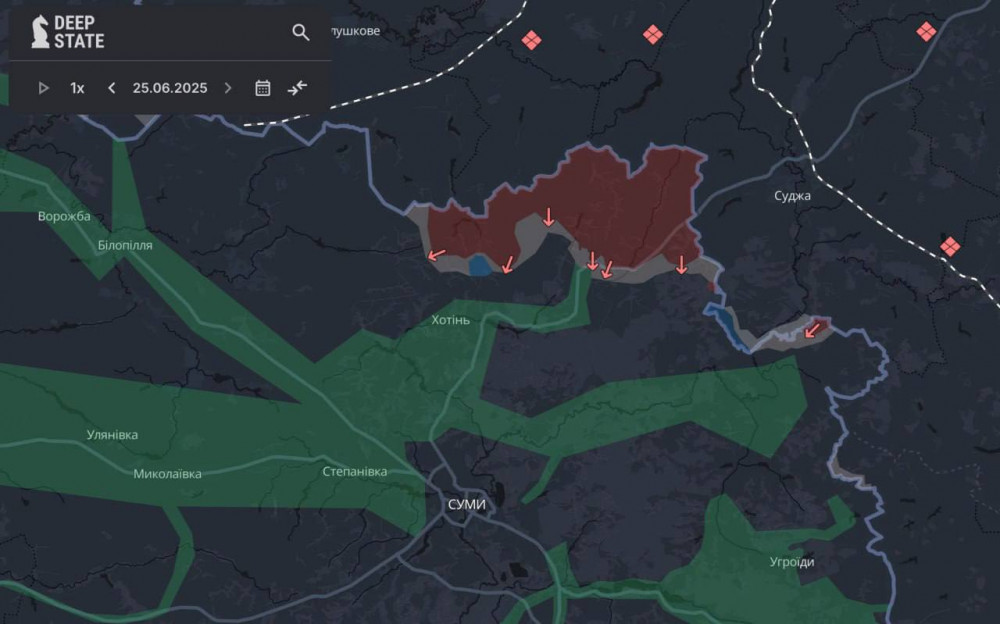Open the calendar date picker

[263, 88]
